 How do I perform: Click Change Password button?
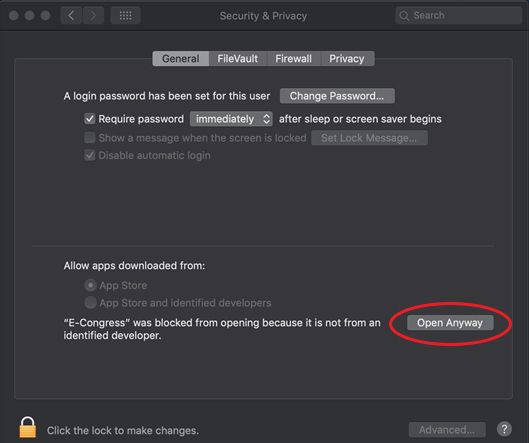pos(337,96)
